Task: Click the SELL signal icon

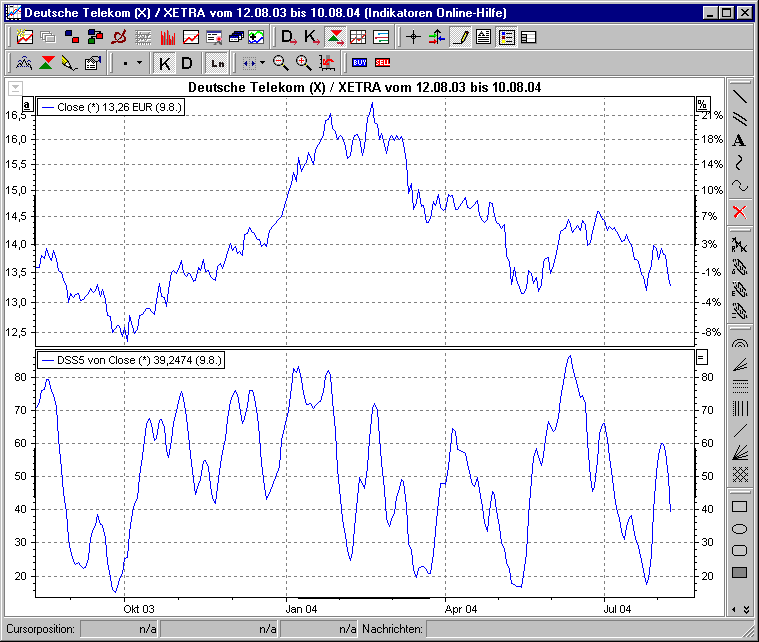Action: click(x=382, y=63)
